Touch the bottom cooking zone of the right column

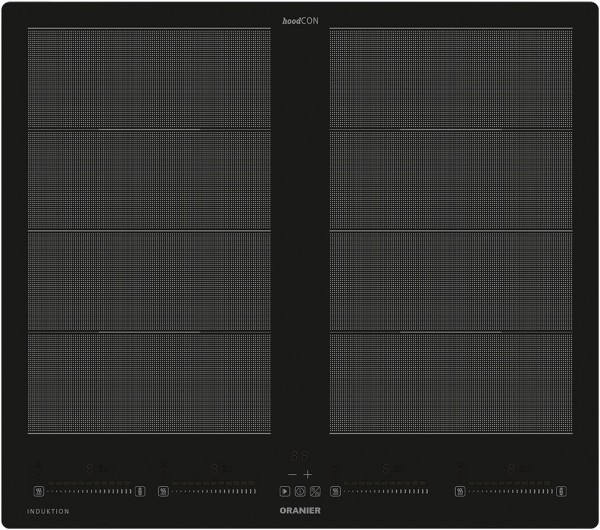click(451, 383)
